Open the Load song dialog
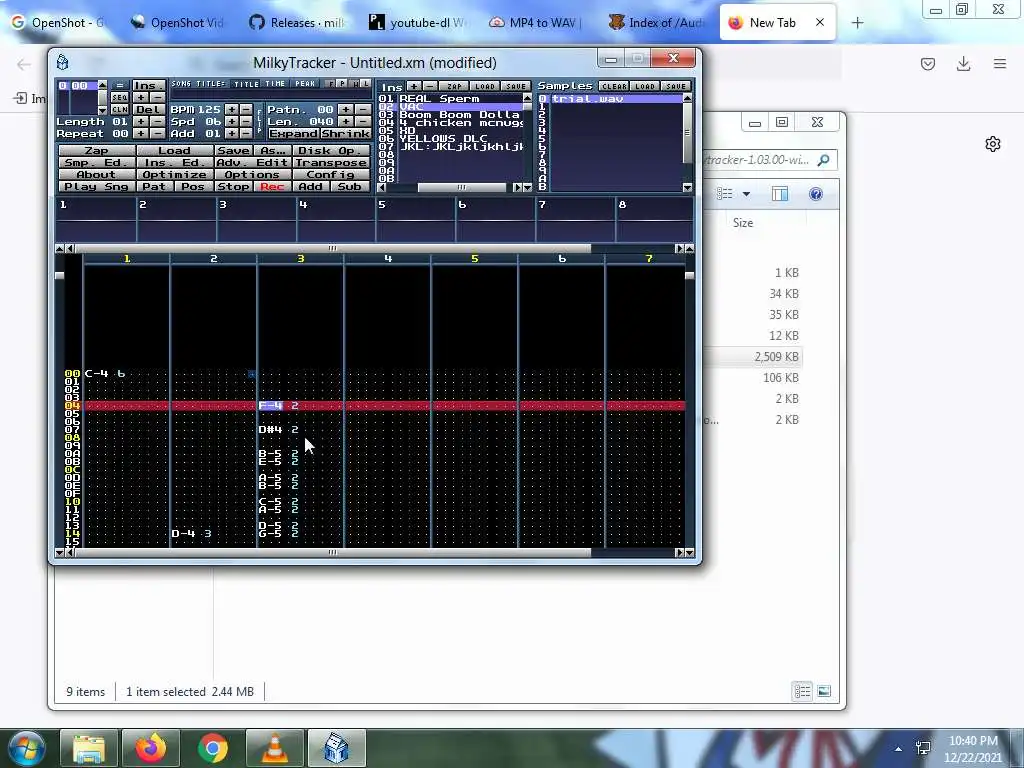 click(174, 150)
